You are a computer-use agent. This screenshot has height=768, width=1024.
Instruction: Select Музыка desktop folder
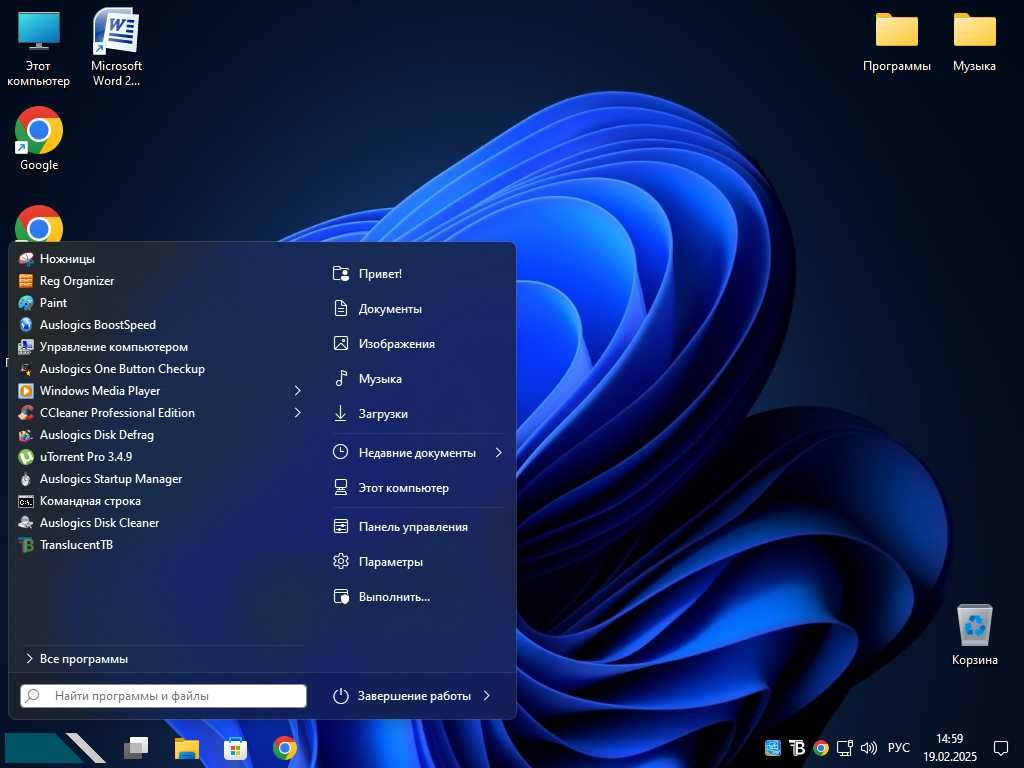coord(974,42)
